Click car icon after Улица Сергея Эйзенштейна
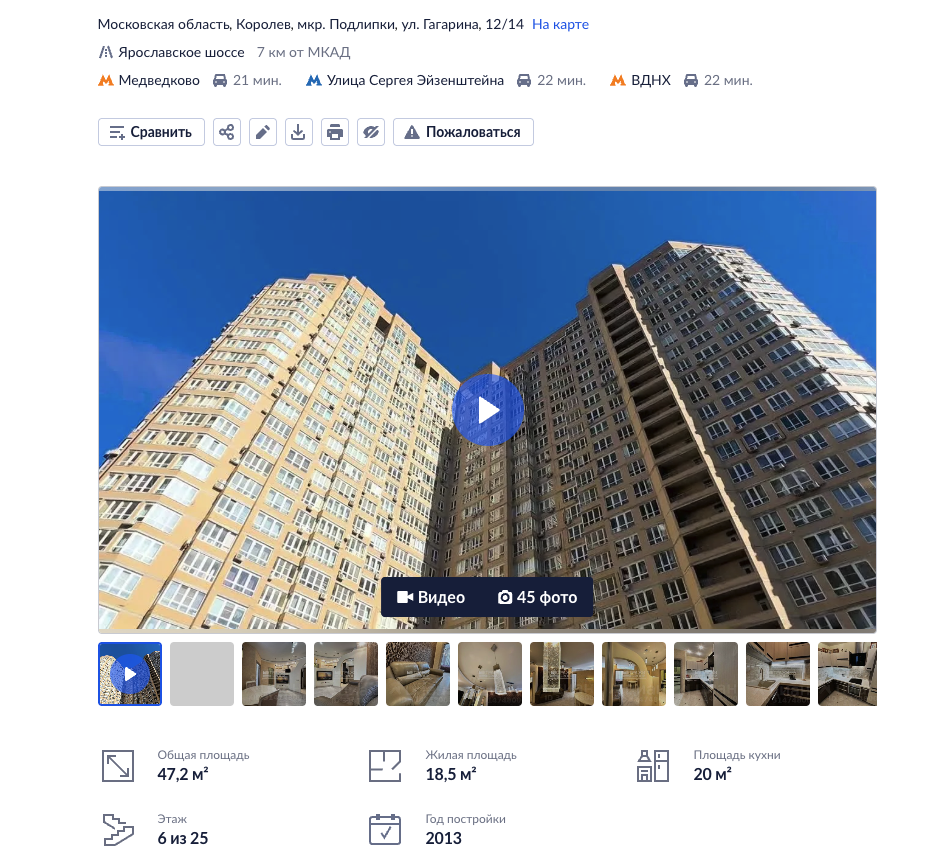Screen dimensions: 926x851 coord(524,80)
